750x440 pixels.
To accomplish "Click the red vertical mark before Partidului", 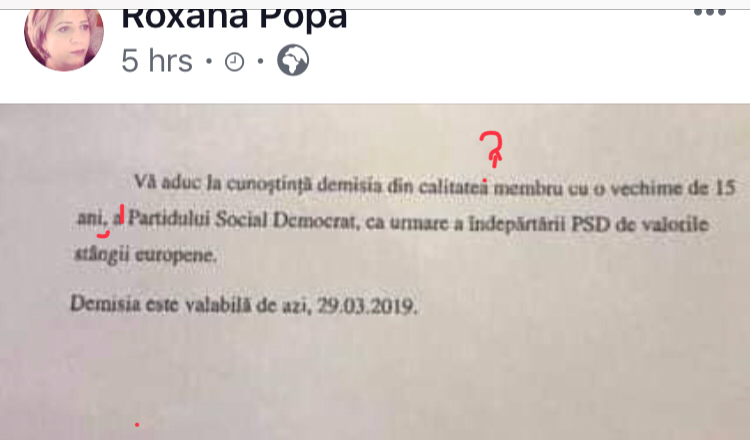I will point(122,214).
